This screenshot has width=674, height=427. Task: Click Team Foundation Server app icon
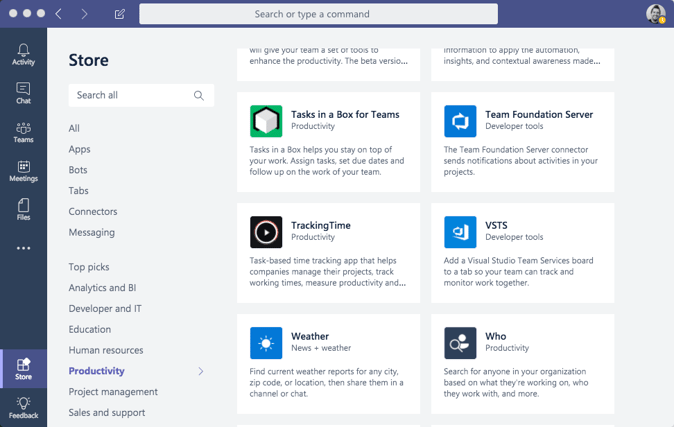(460, 121)
